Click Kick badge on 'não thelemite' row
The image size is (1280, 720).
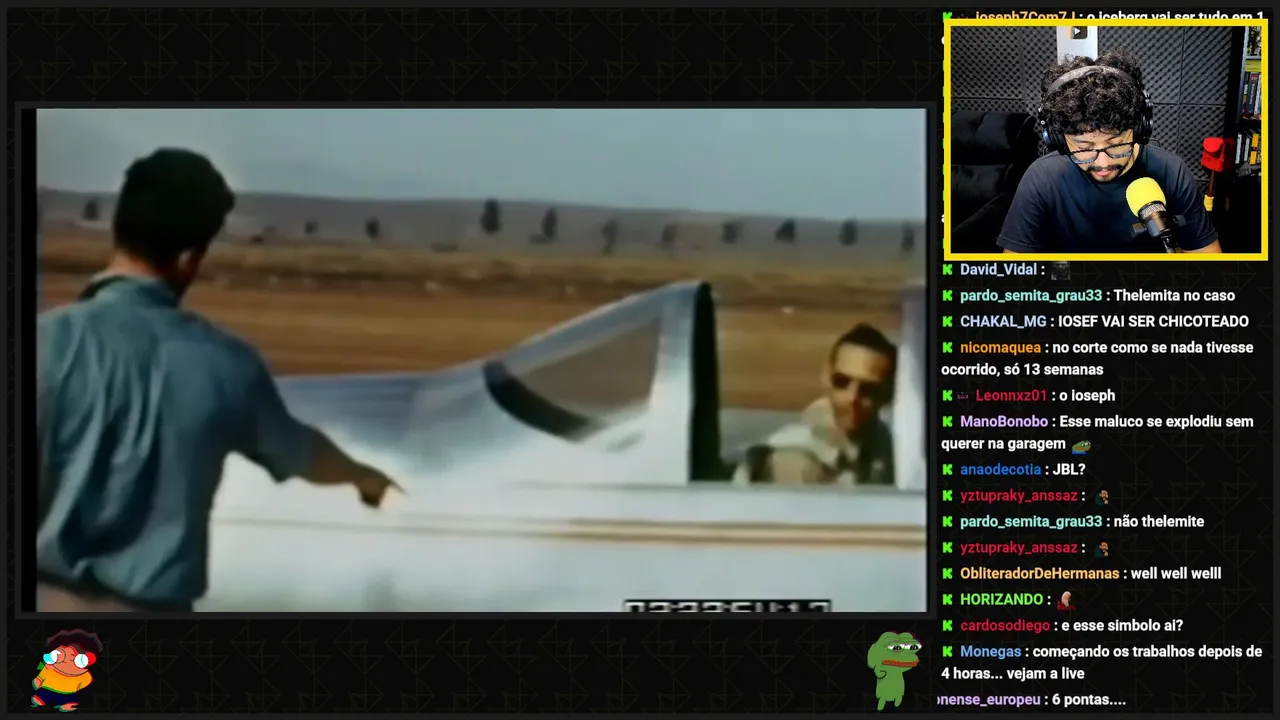947,521
